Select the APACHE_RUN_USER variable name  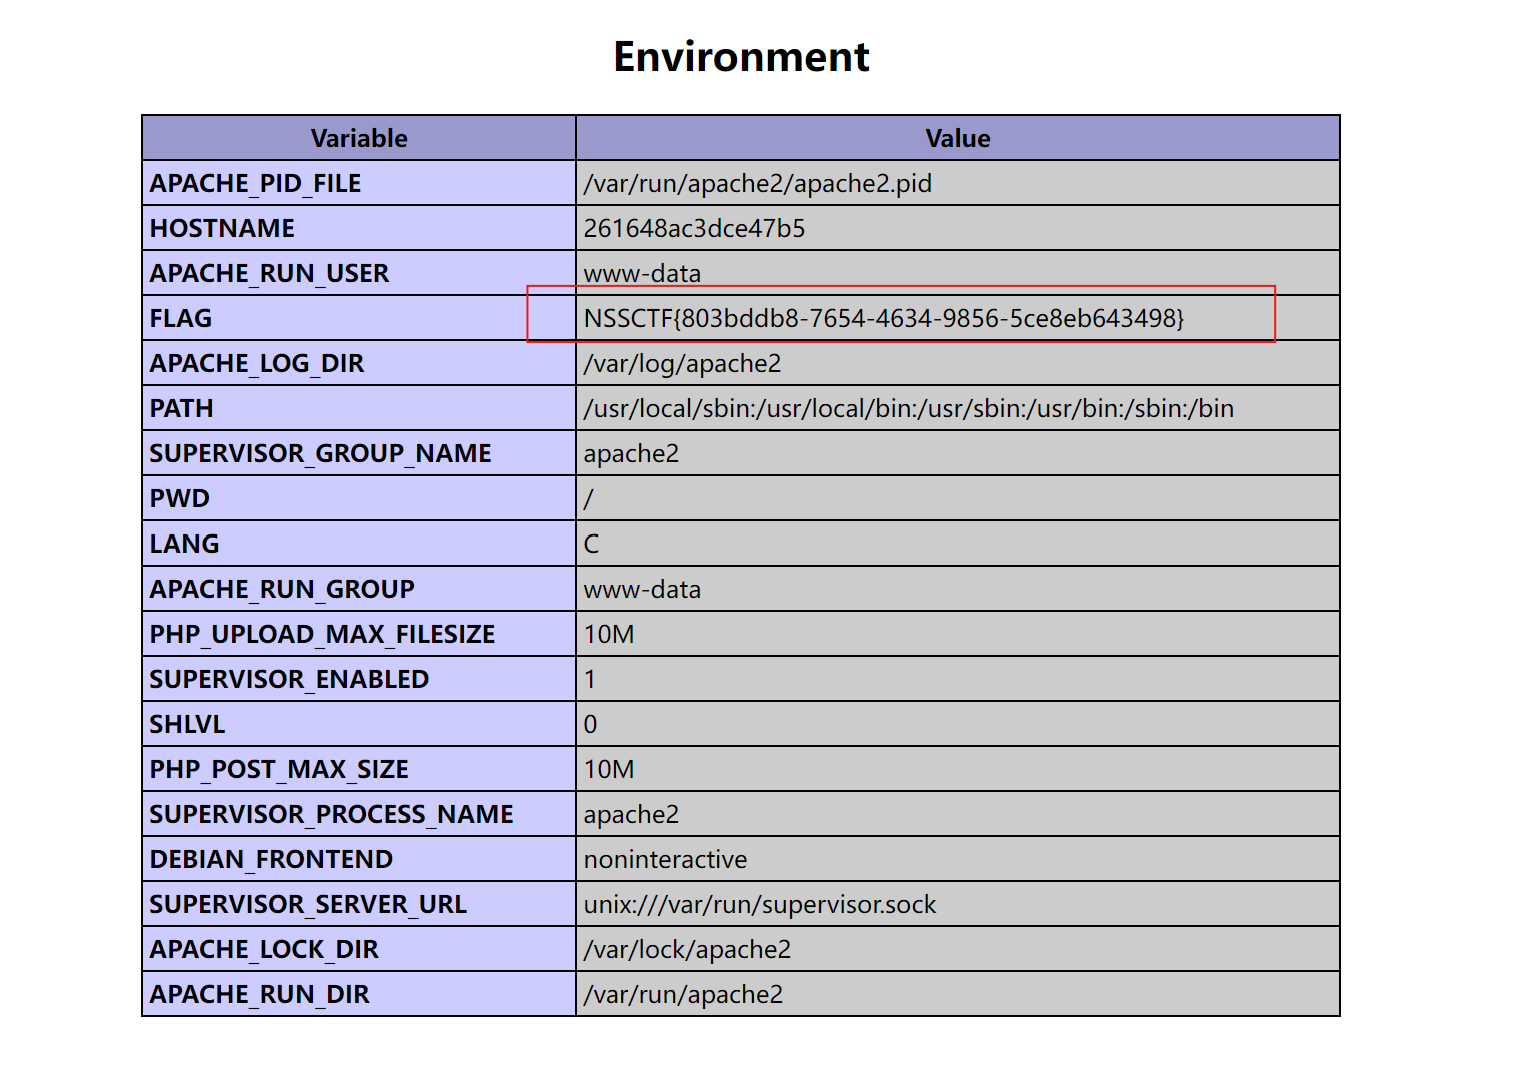pos(269,274)
